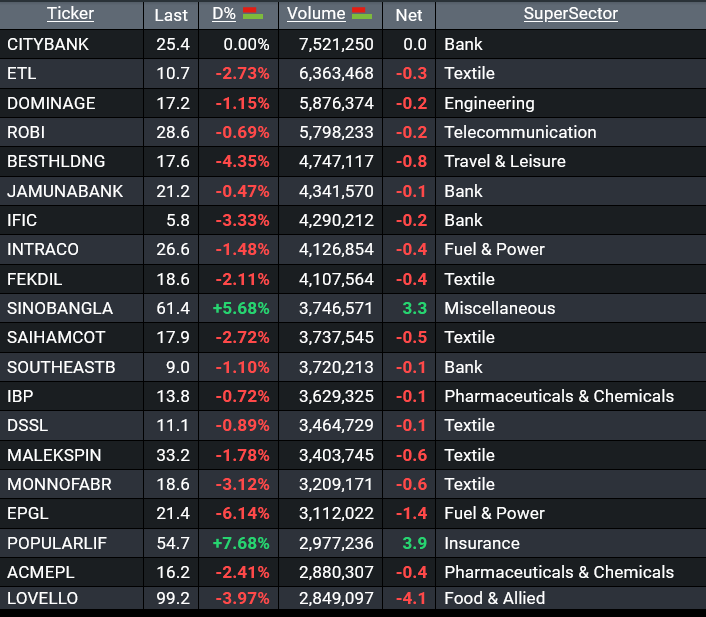Click the +7.68% change value
706x617 pixels.
pos(240,543)
